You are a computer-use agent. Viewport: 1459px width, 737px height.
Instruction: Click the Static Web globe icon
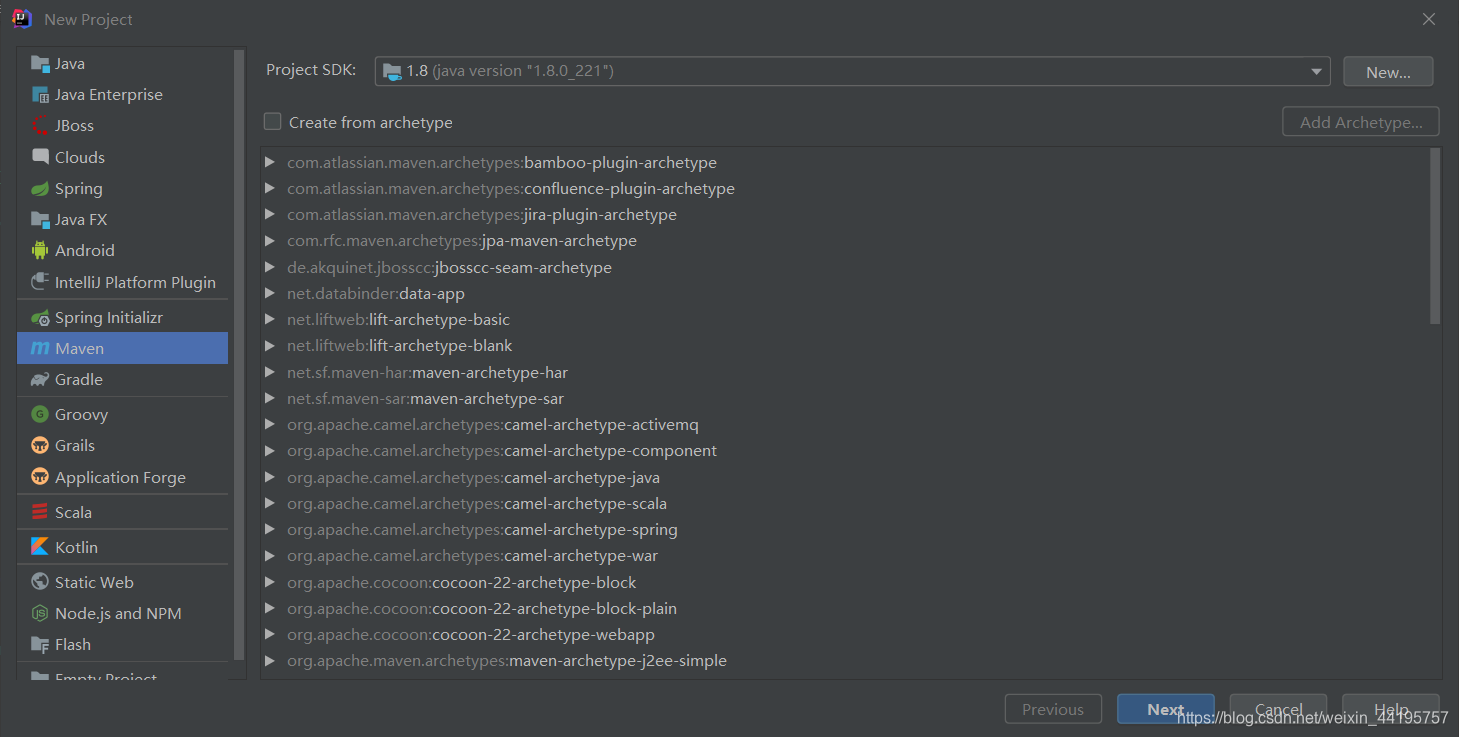click(40, 582)
